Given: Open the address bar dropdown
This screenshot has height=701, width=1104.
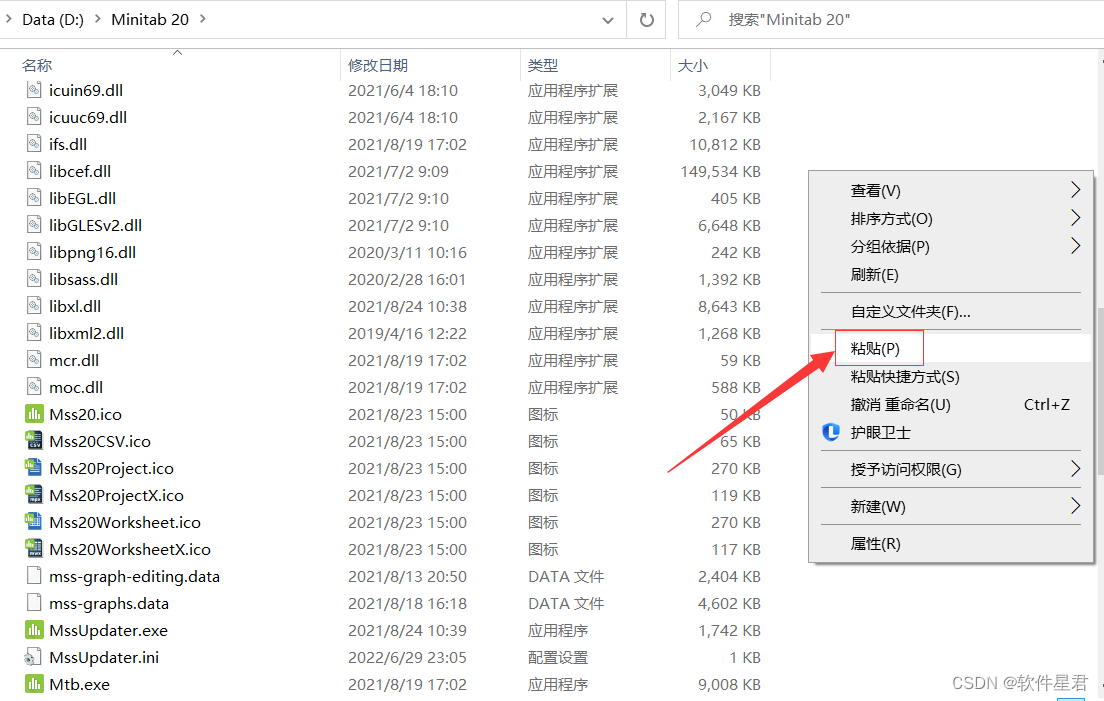Looking at the screenshot, I should coord(607,19).
